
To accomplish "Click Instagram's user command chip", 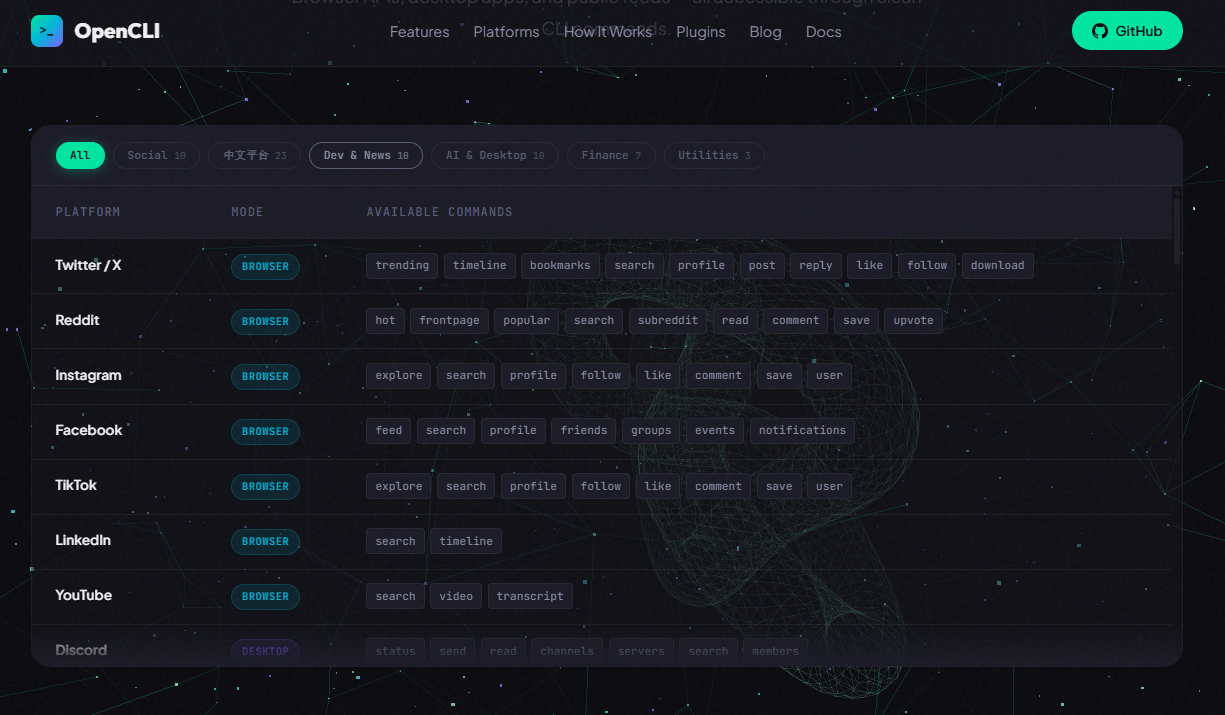I will [x=829, y=375].
